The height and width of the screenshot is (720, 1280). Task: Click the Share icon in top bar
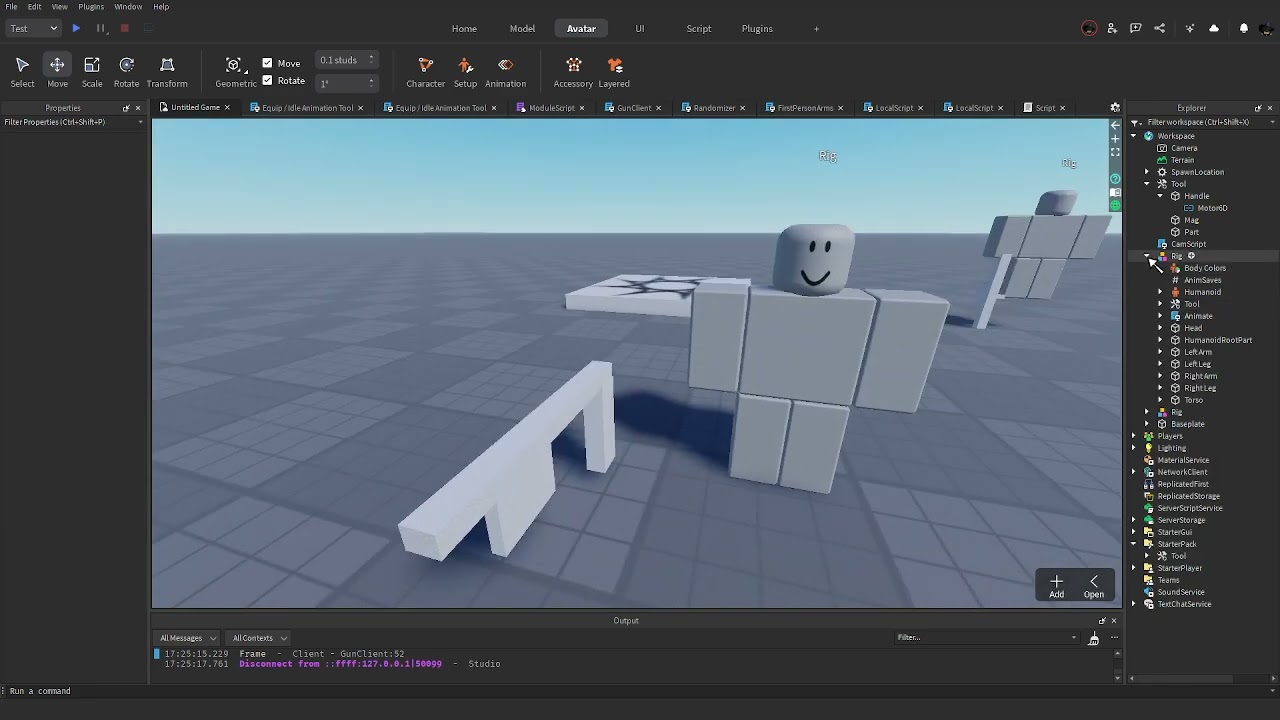tap(1160, 28)
